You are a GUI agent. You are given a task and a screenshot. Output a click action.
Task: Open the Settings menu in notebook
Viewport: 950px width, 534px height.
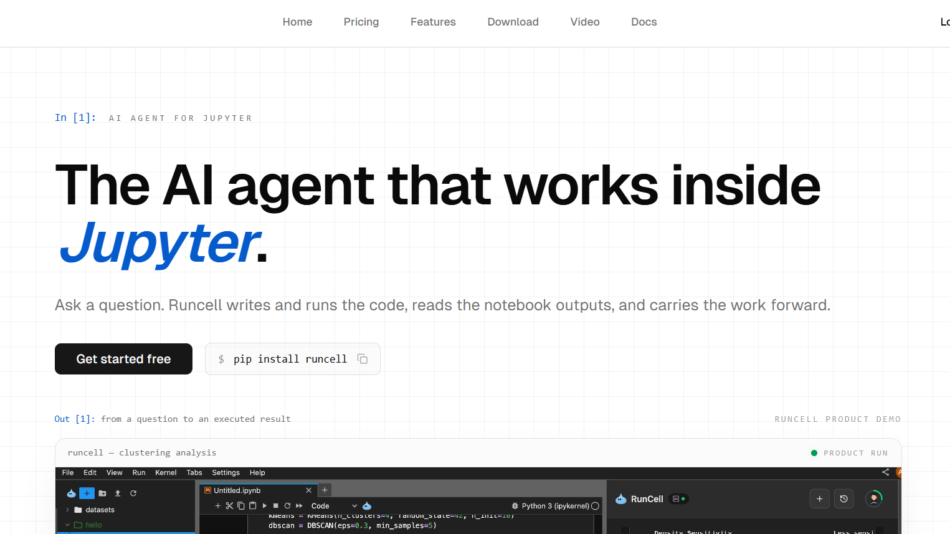225,472
